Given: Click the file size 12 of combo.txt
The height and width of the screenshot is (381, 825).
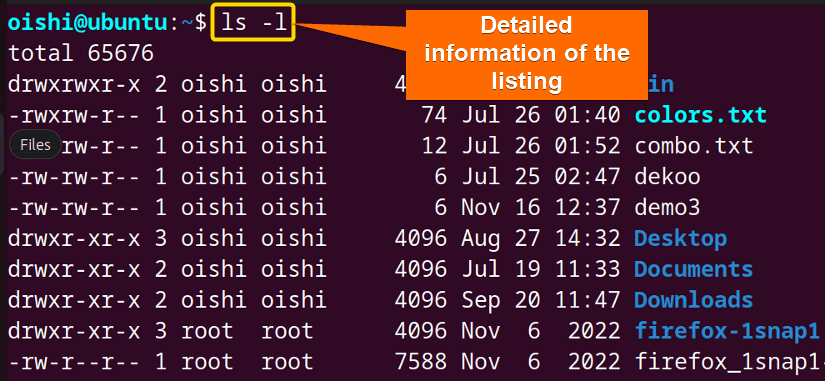Looking at the screenshot, I should tap(434, 146).
